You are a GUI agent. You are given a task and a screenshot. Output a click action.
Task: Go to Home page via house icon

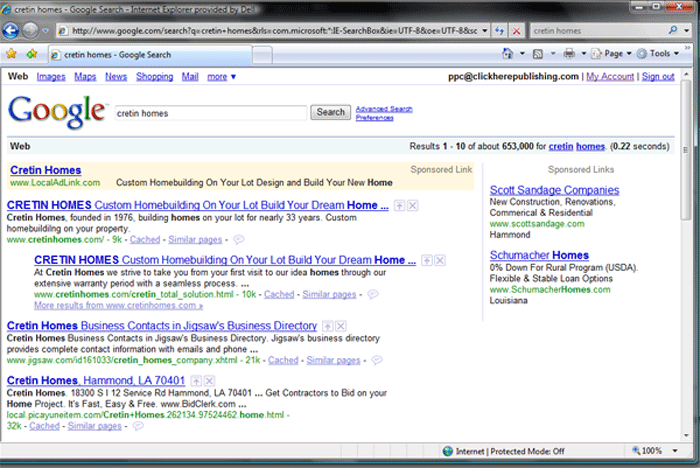point(508,54)
